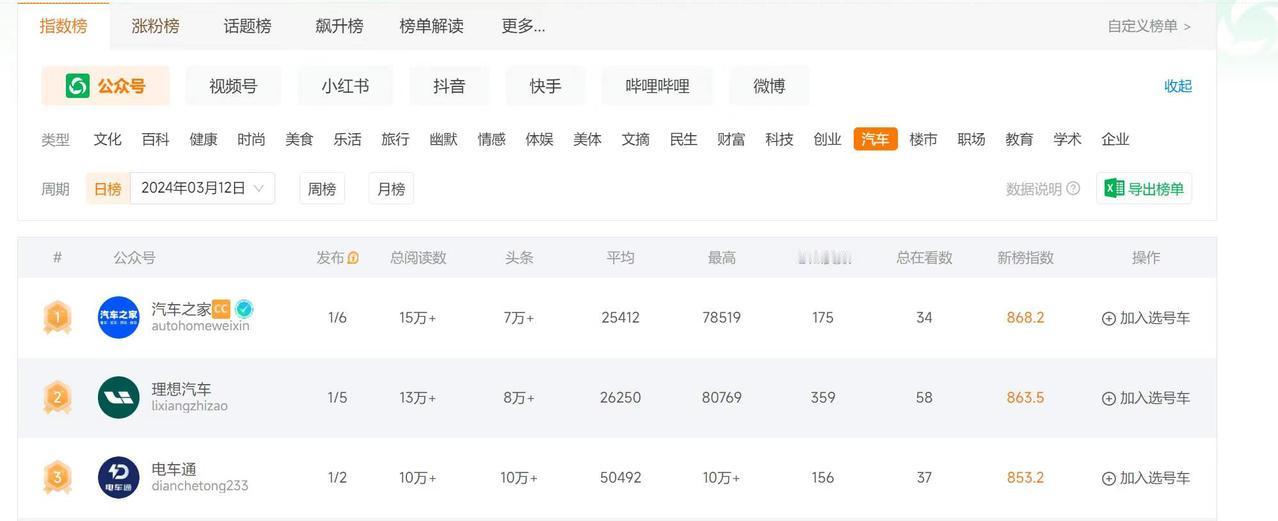1278x521 pixels.
Task: Open the 榜单解读 tab
Action: [431, 26]
